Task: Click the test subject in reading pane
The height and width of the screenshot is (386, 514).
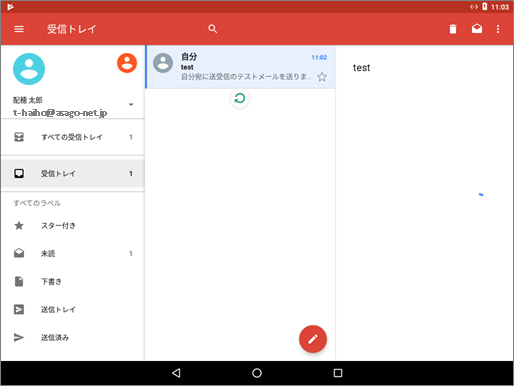Action: pos(361,68)
